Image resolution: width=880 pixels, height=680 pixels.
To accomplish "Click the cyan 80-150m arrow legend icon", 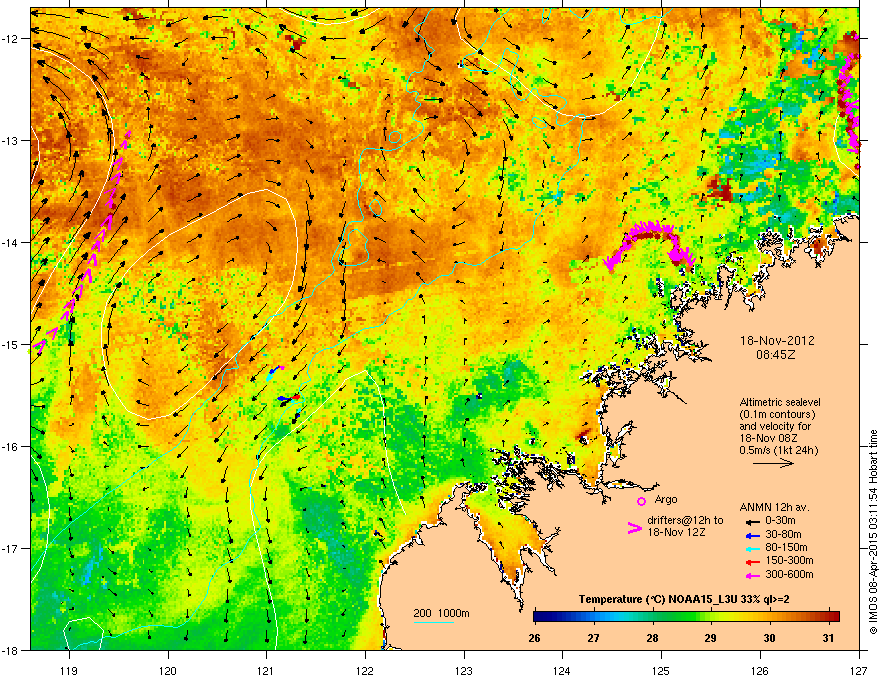I will click(752, 548).
